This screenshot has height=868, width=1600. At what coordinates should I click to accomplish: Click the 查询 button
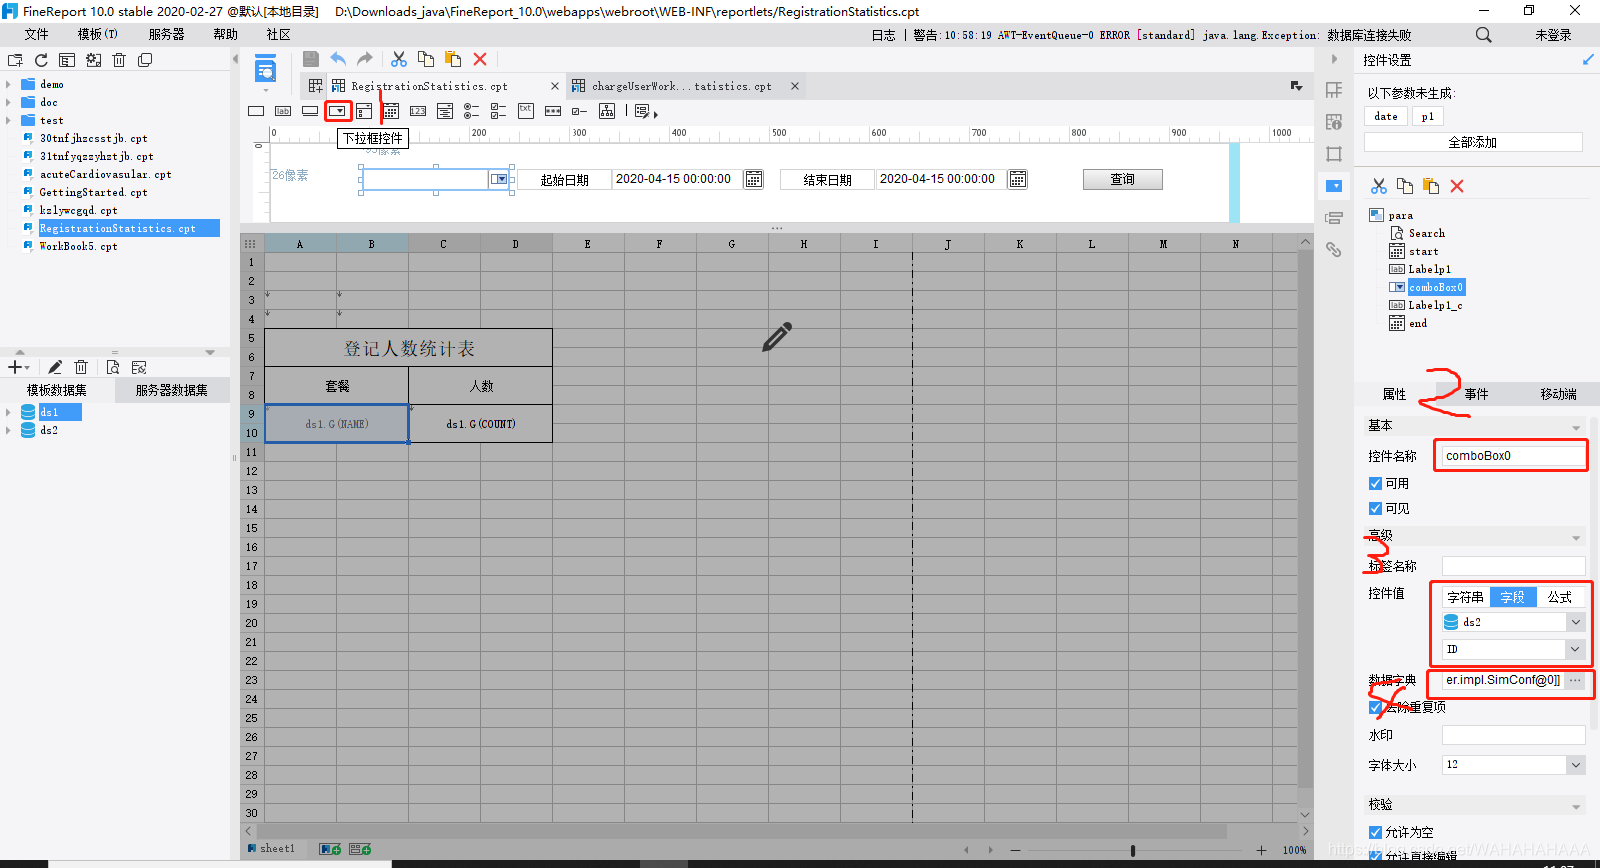pyautogui.click(x=1122, y=179)
